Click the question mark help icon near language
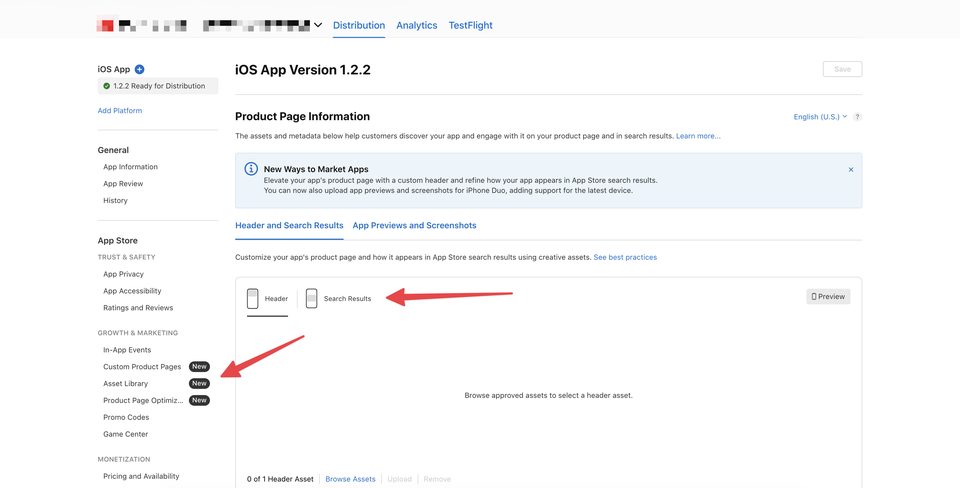Screen dimensions: 960x488 click(x=857, y=117)
